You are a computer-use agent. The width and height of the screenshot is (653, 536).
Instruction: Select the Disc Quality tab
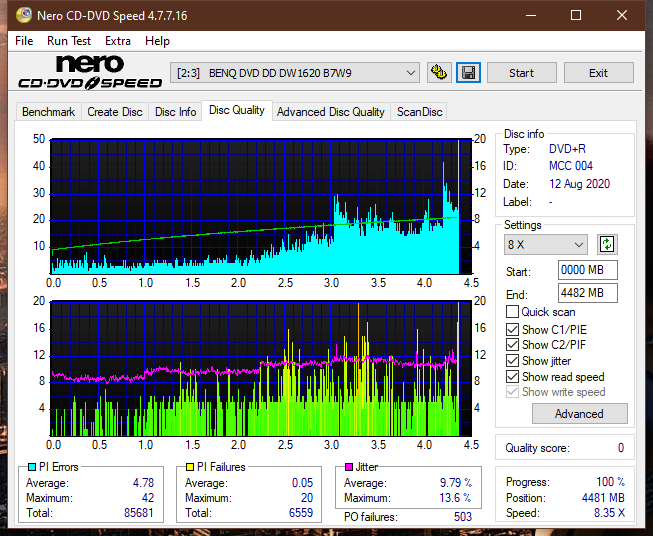click(x=237, y=110)
